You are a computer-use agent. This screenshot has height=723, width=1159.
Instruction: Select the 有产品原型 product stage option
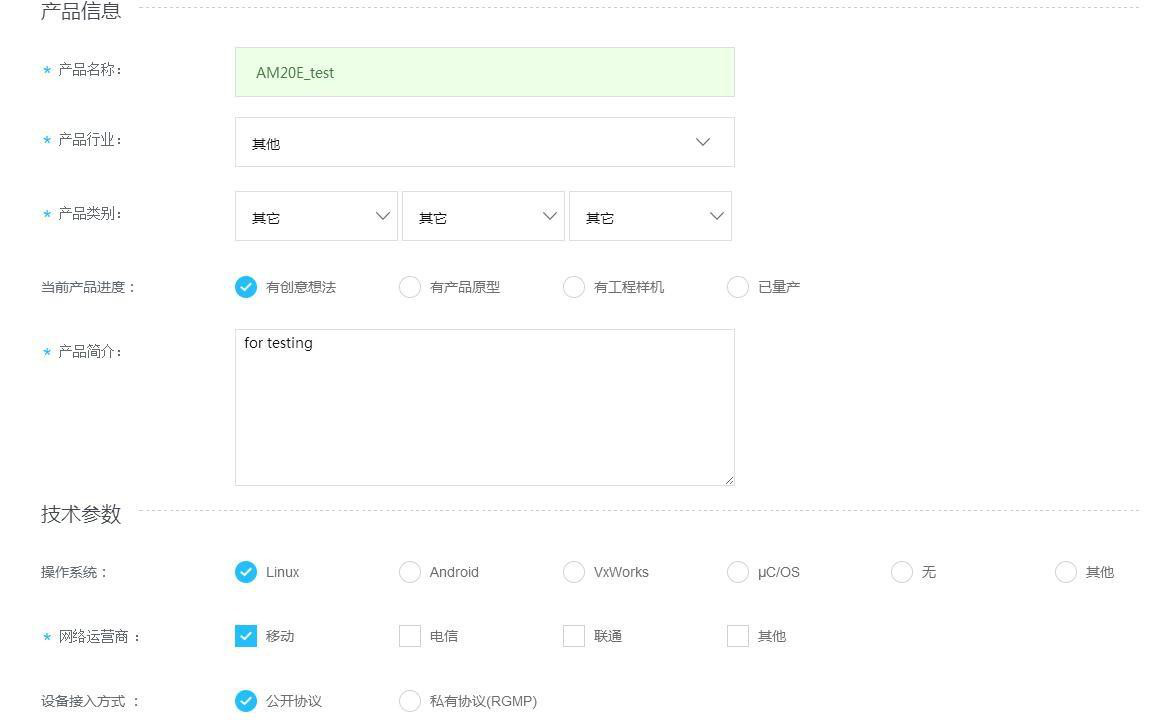click(x=410, y=287)
